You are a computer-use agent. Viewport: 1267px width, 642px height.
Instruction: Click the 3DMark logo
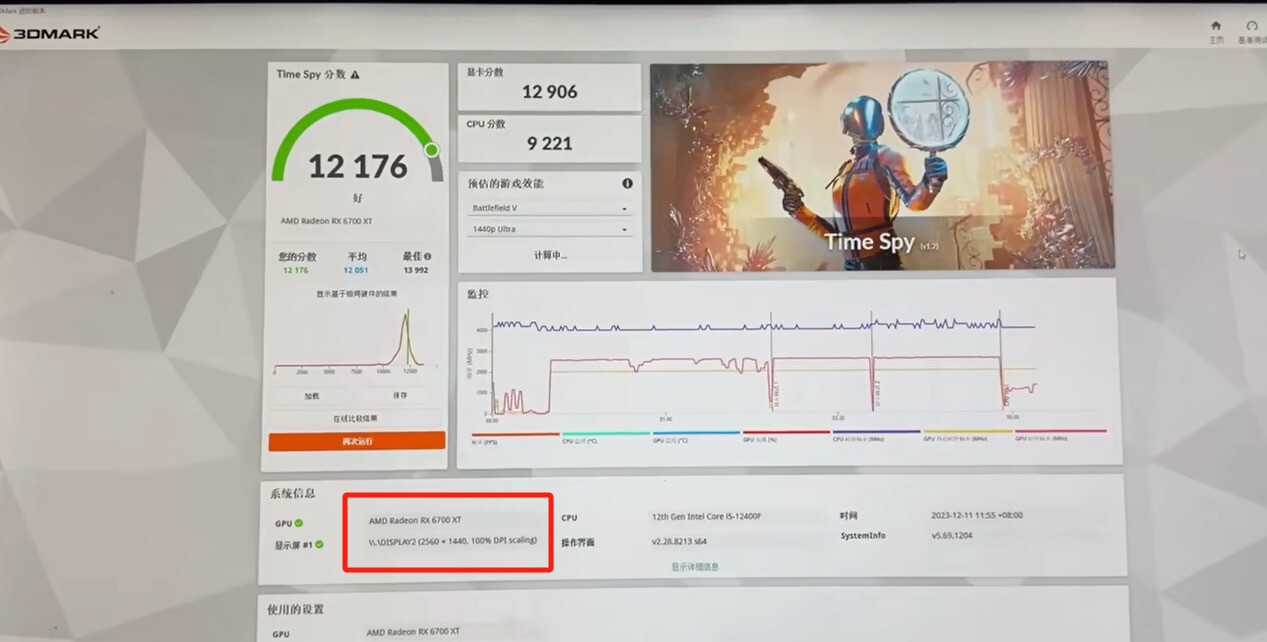coord(50,33)
